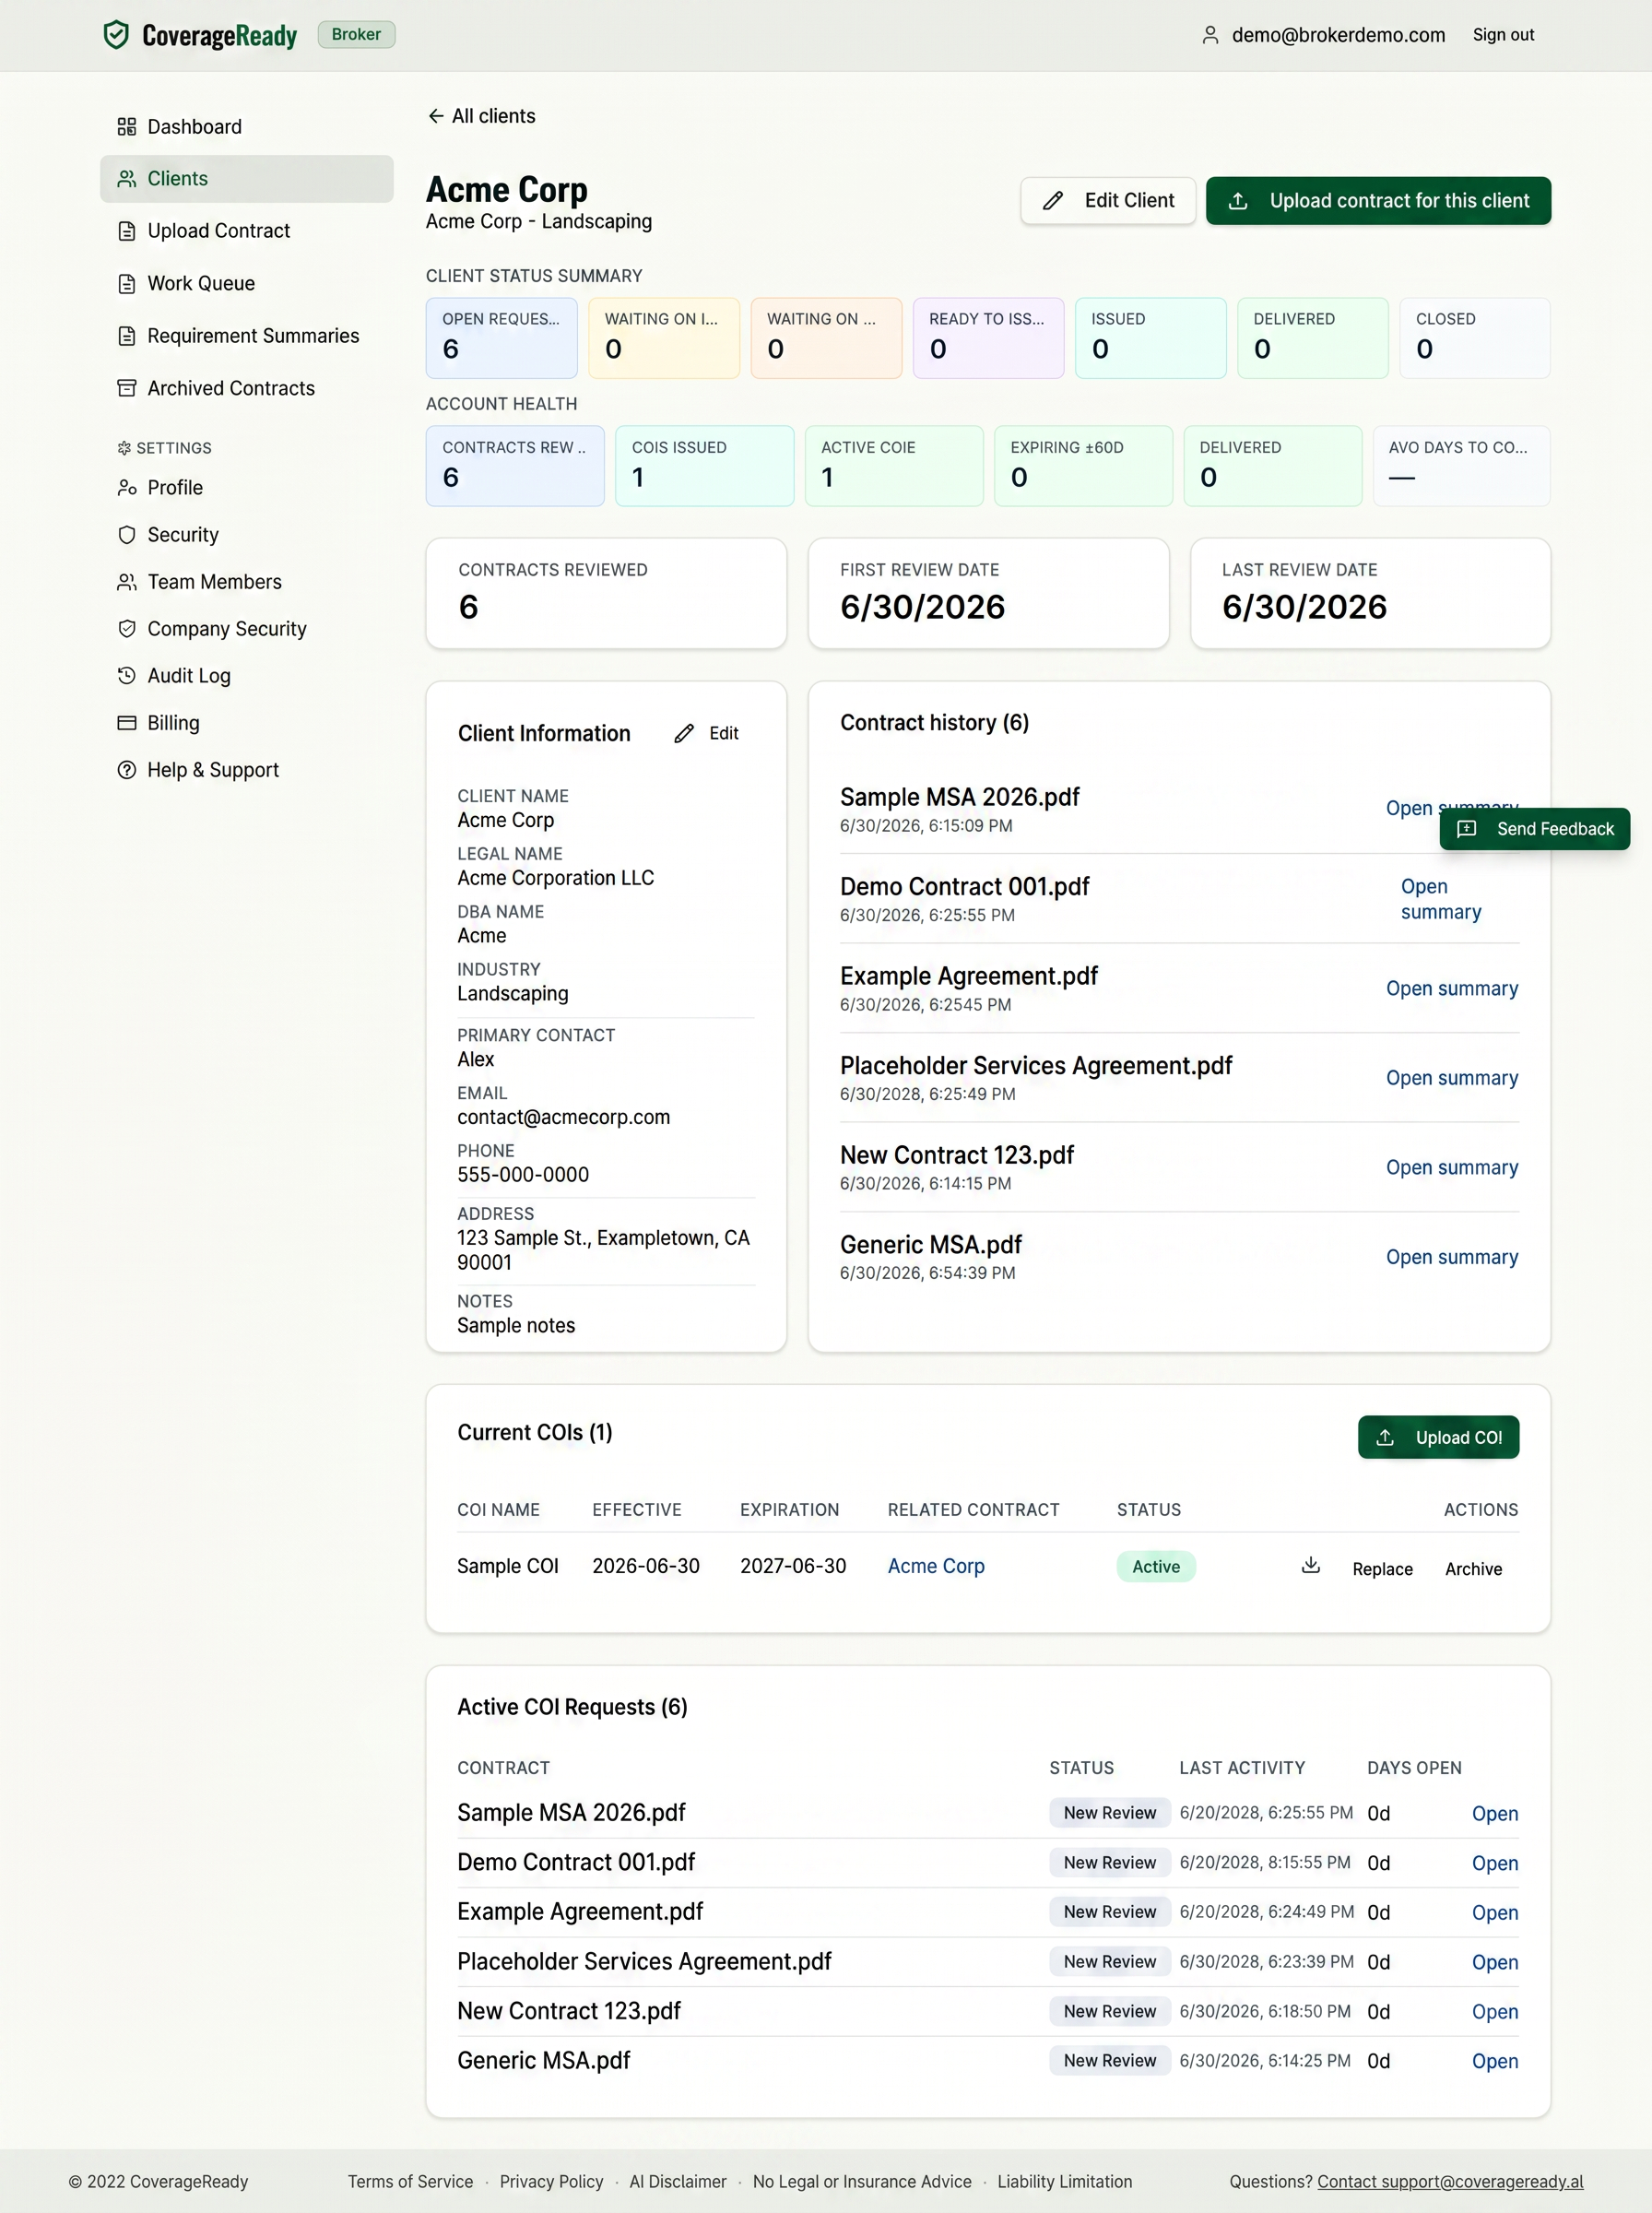Click the back arrow next to All clients
The image size is (1652, 2213).
click(x=435, y=116)
